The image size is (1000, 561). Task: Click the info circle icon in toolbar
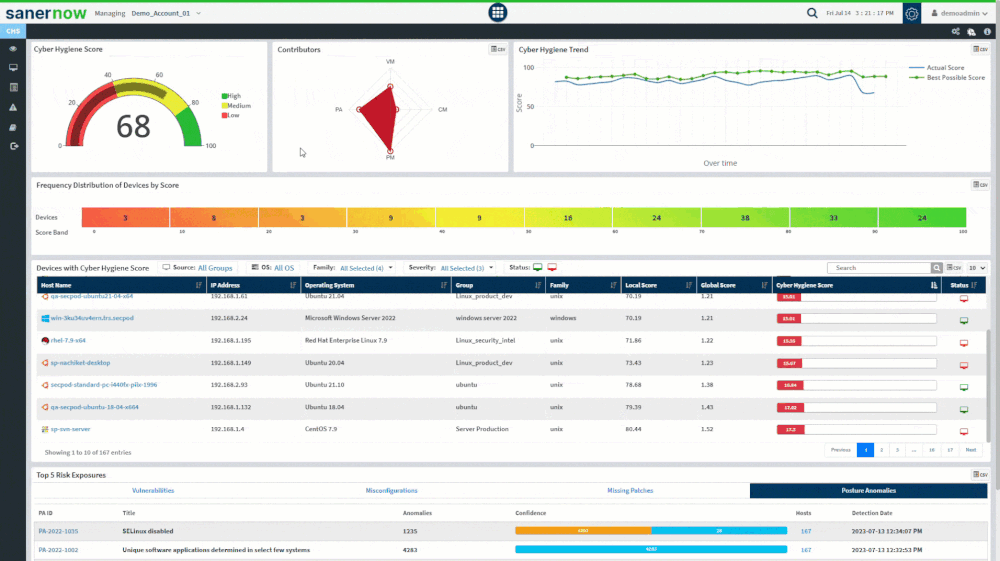[987, 31]
